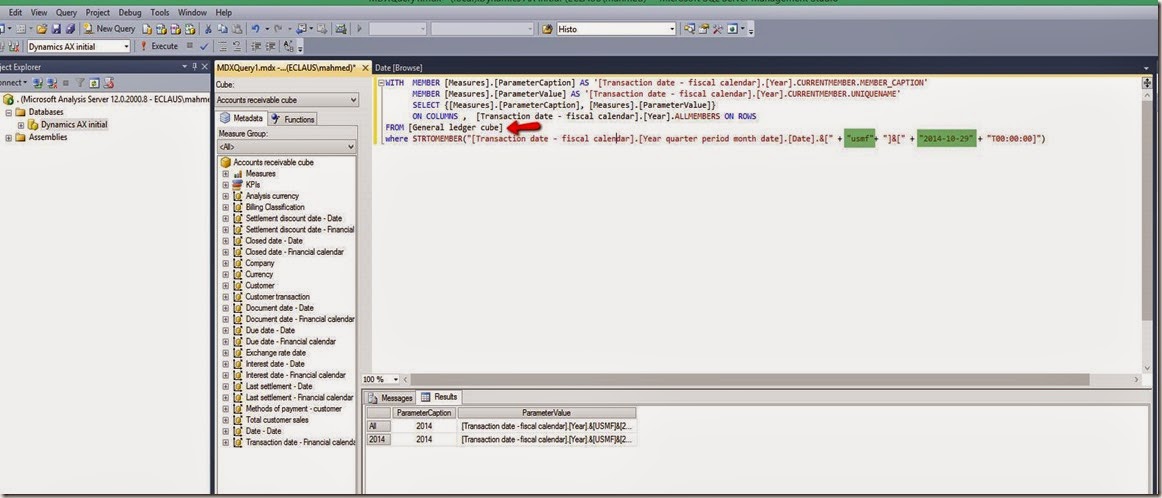Pin the Object Explorer panel
This screenshot has height=498, width=1162.
(x=195, y=67)
